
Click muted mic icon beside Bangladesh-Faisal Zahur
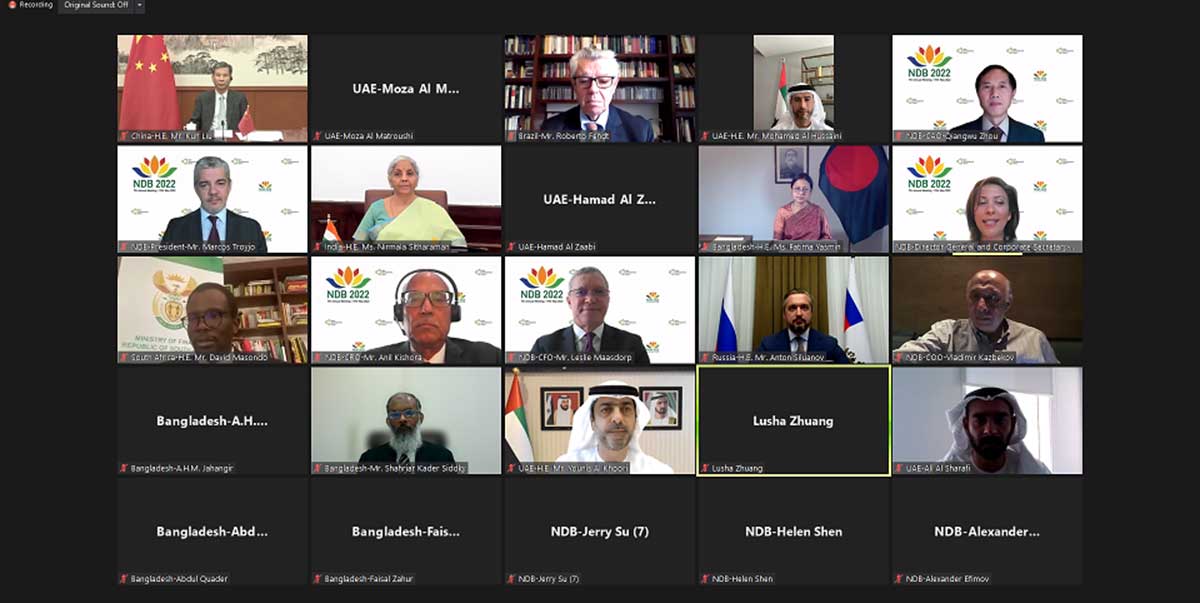tap(318, 579)
